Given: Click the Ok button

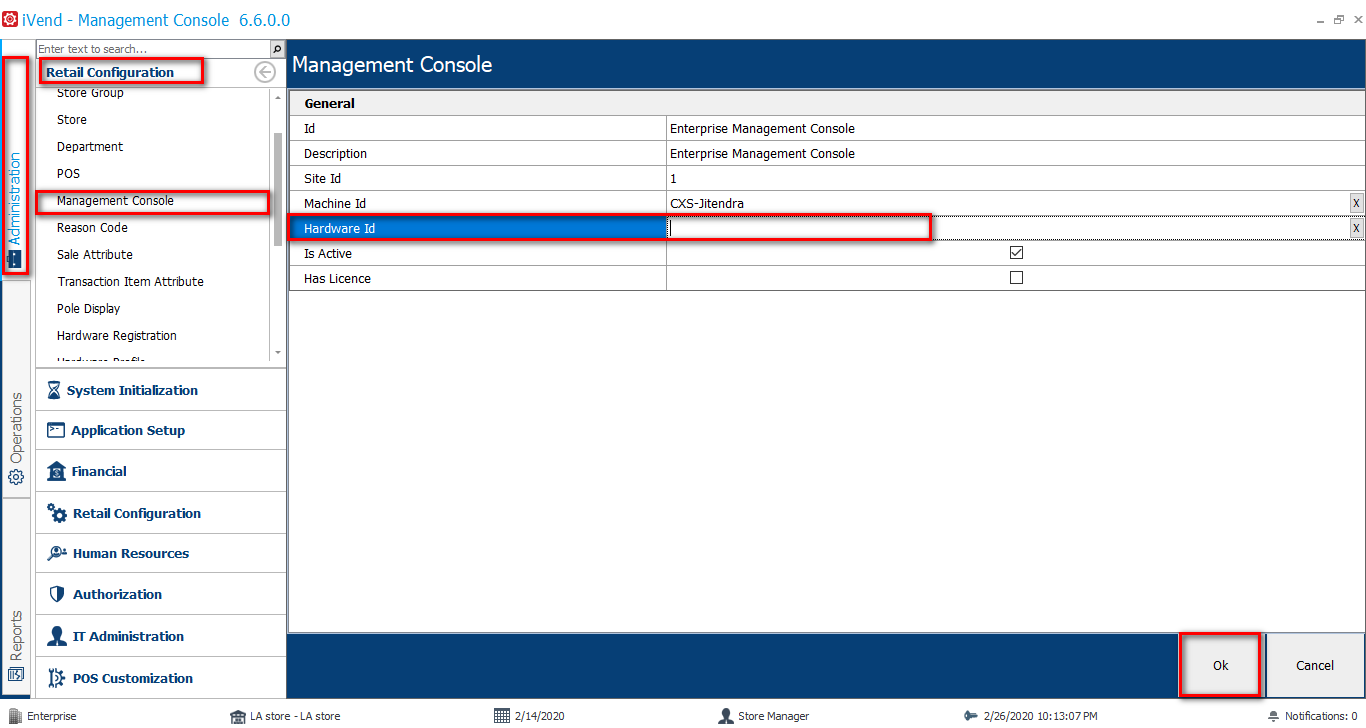Looking at the screenshot, I should tap(1220, 665).
